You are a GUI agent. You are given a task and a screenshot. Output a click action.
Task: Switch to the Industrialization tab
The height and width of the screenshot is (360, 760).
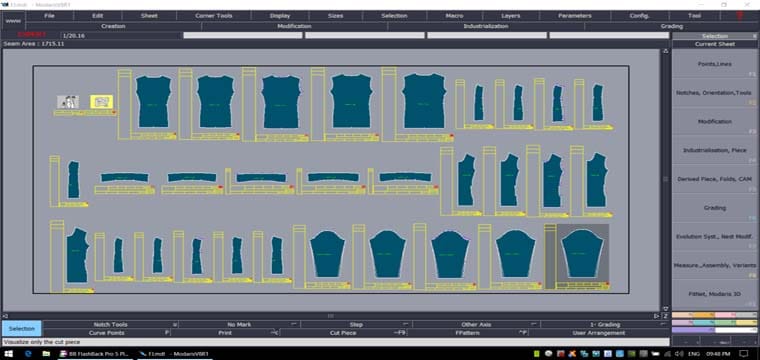coord(486,26)
